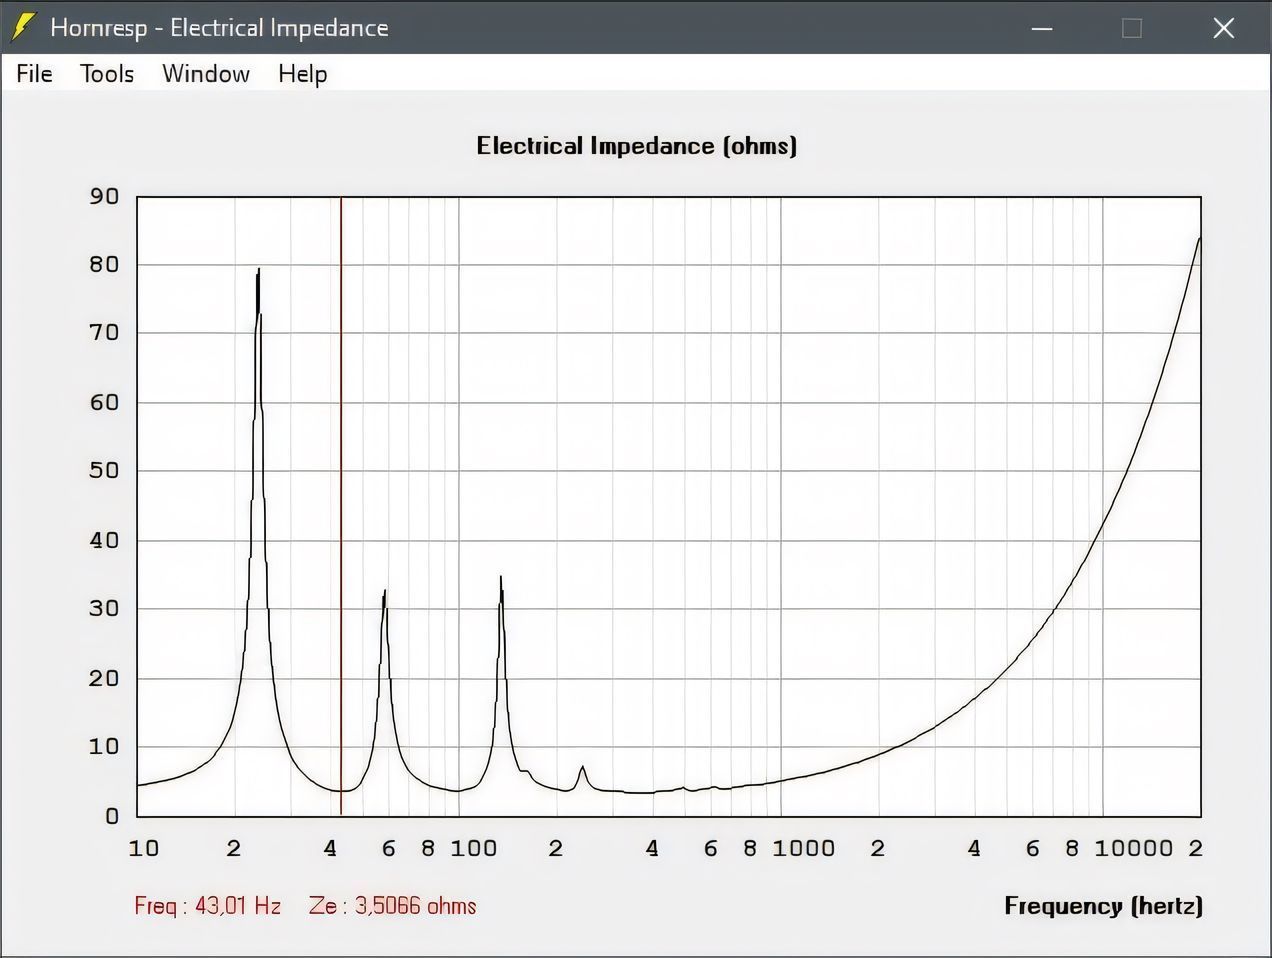Click the Electrical Impedance (ohms) chart title

636,146
